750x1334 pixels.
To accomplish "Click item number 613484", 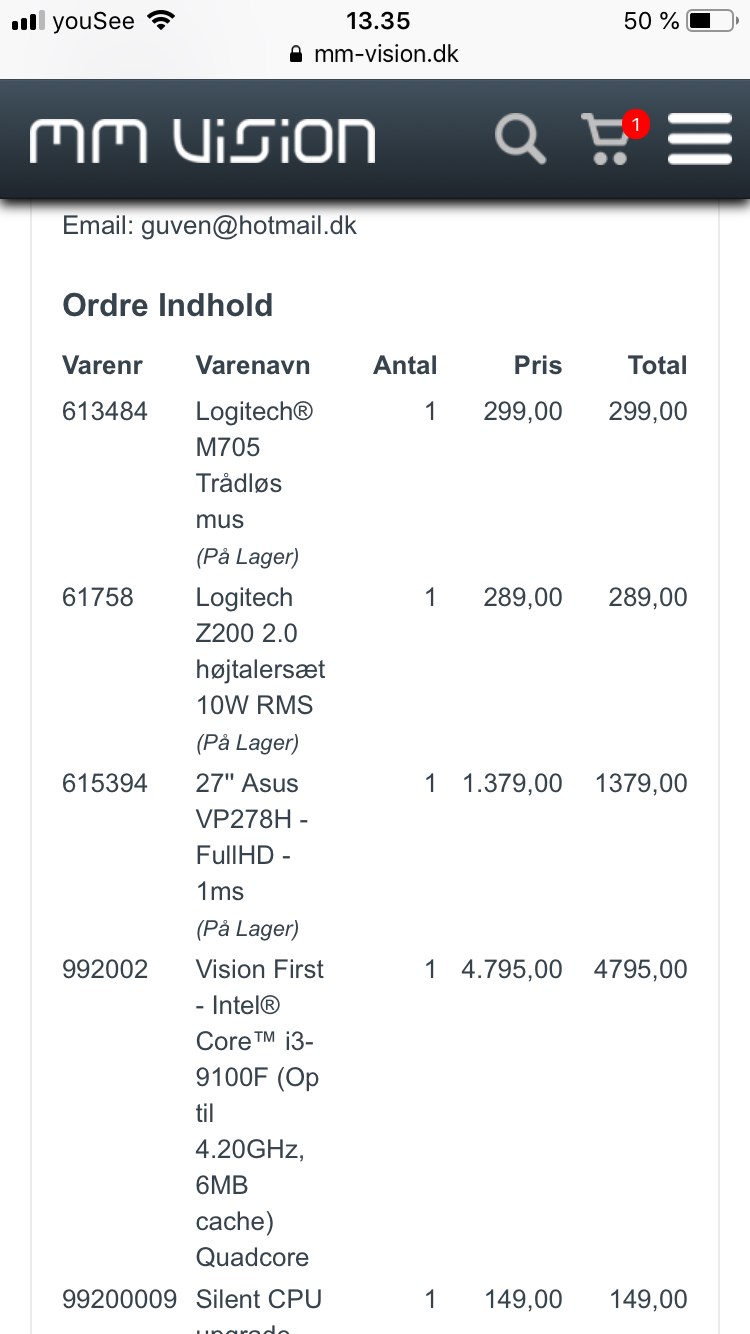I will (x=105, y=411).
